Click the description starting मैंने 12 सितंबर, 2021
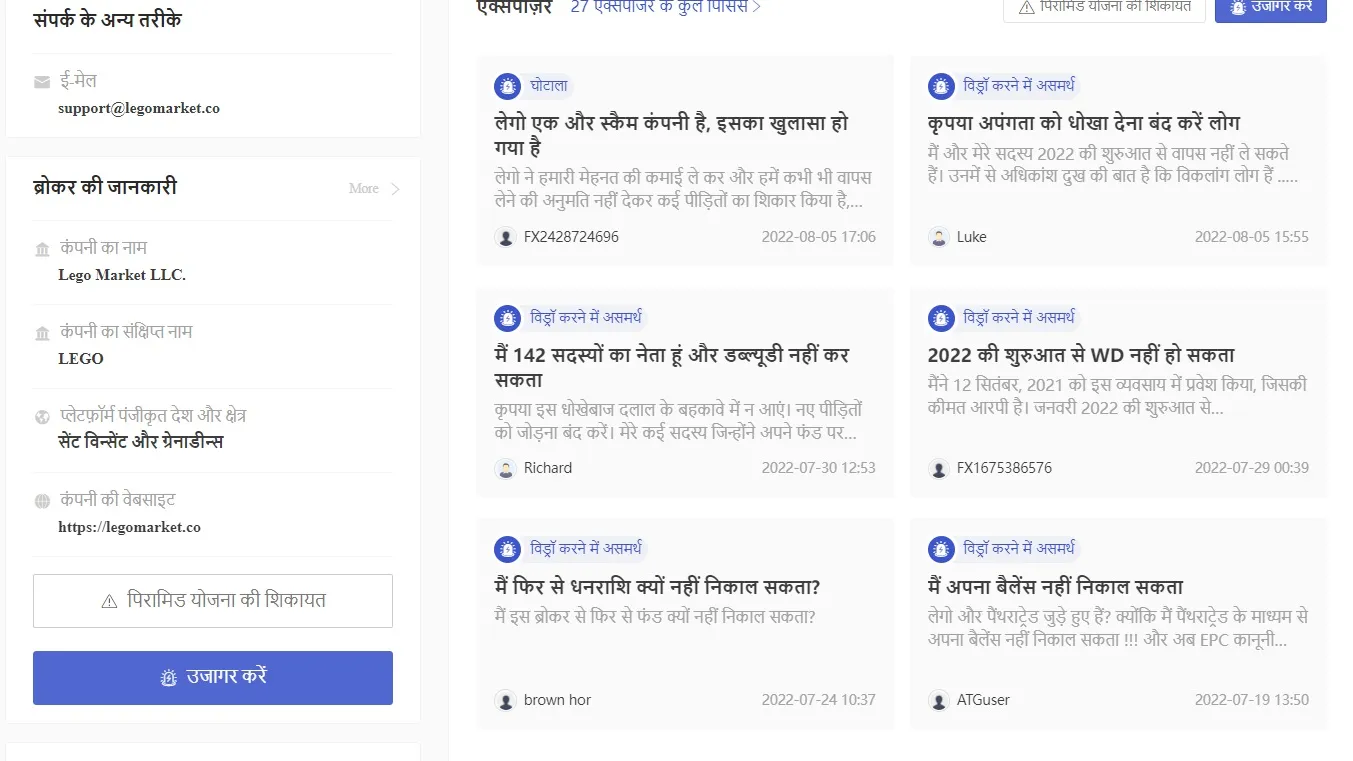Screen dimensions: 1353x761 1118,397
